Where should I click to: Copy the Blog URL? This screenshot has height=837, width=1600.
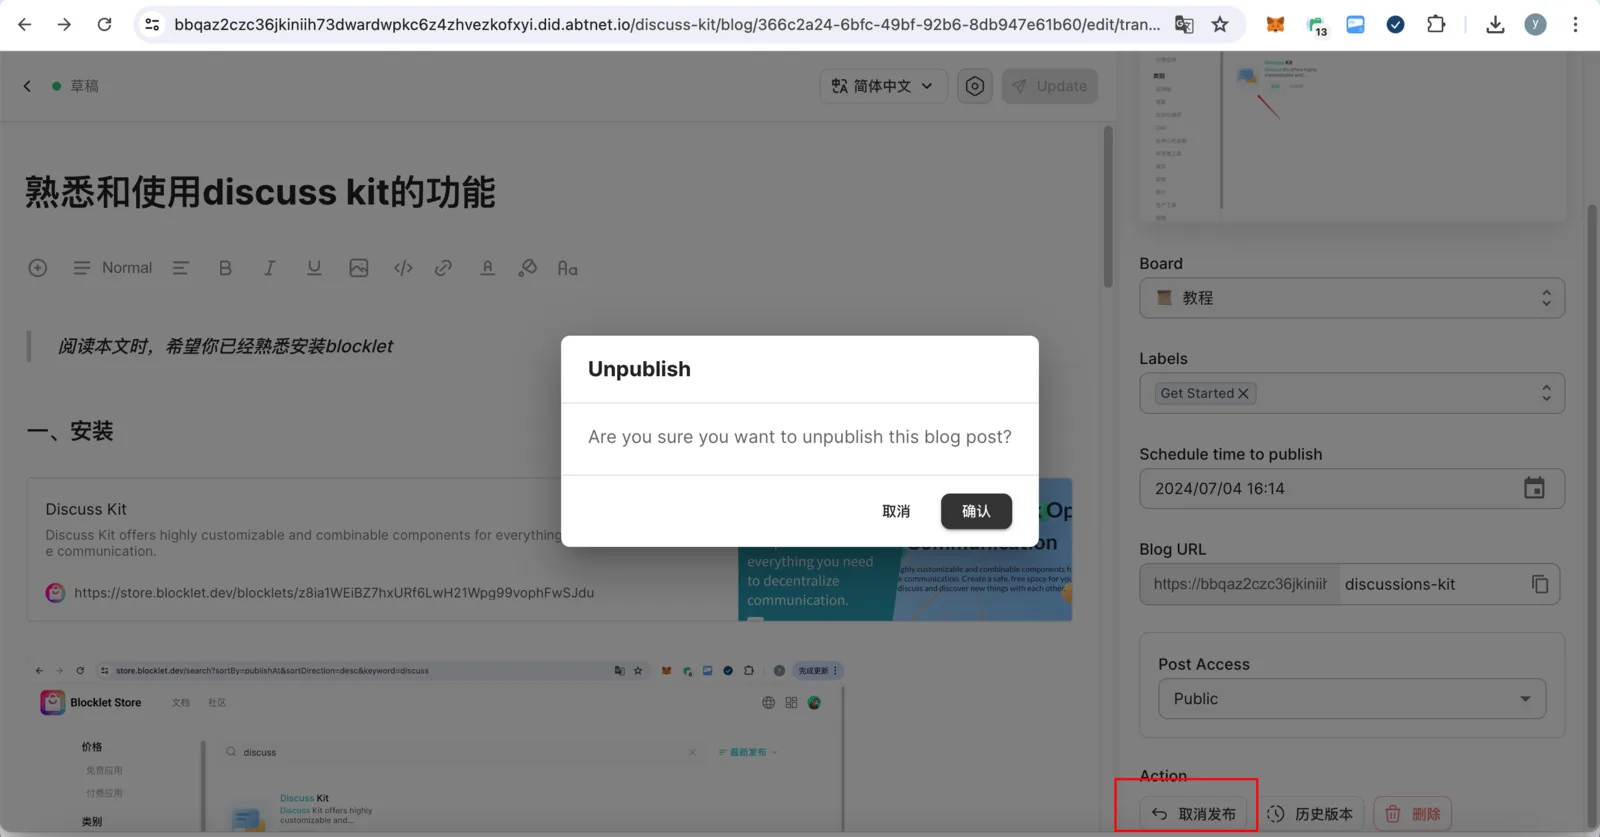click(1540, 584)
